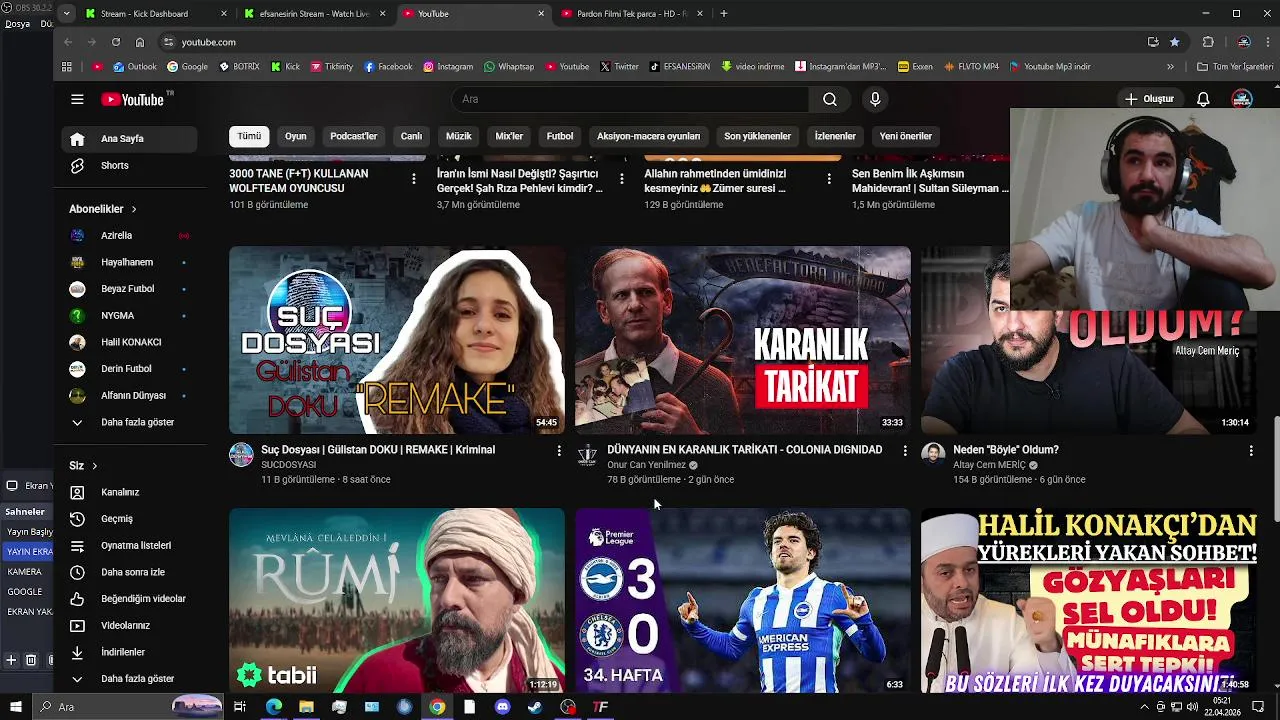Open the YouTube hamburger guide menu
This screenshot has width=1280, height=720.
pyautogui.click(x=77, y=99)
